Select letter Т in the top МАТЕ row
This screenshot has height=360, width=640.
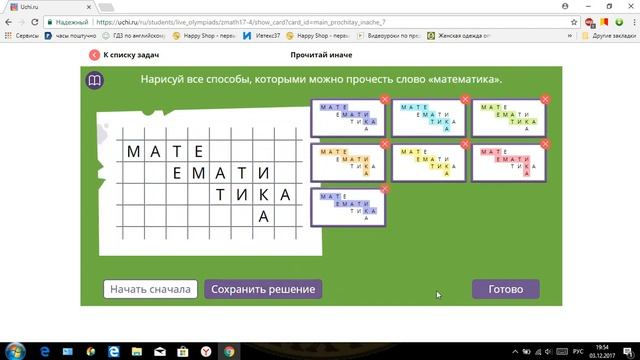[177, 151]
